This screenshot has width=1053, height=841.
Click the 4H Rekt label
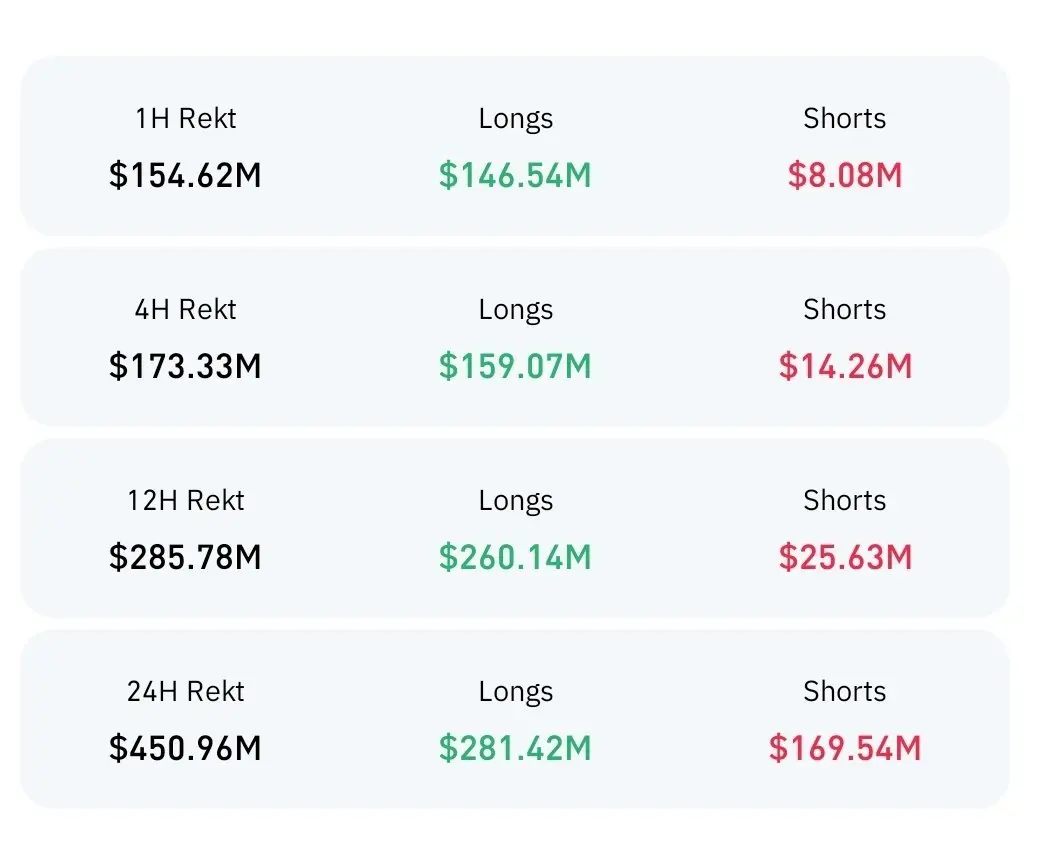185,309
